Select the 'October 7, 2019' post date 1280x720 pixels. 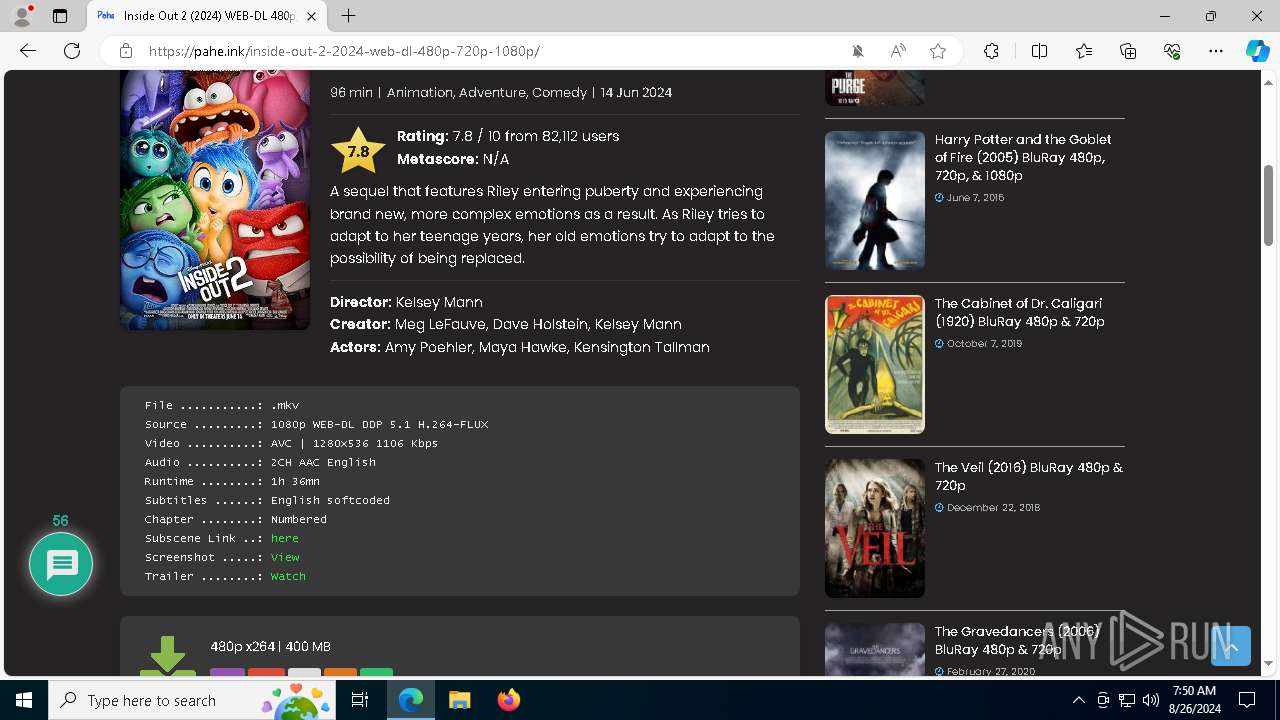pos(984,344)
